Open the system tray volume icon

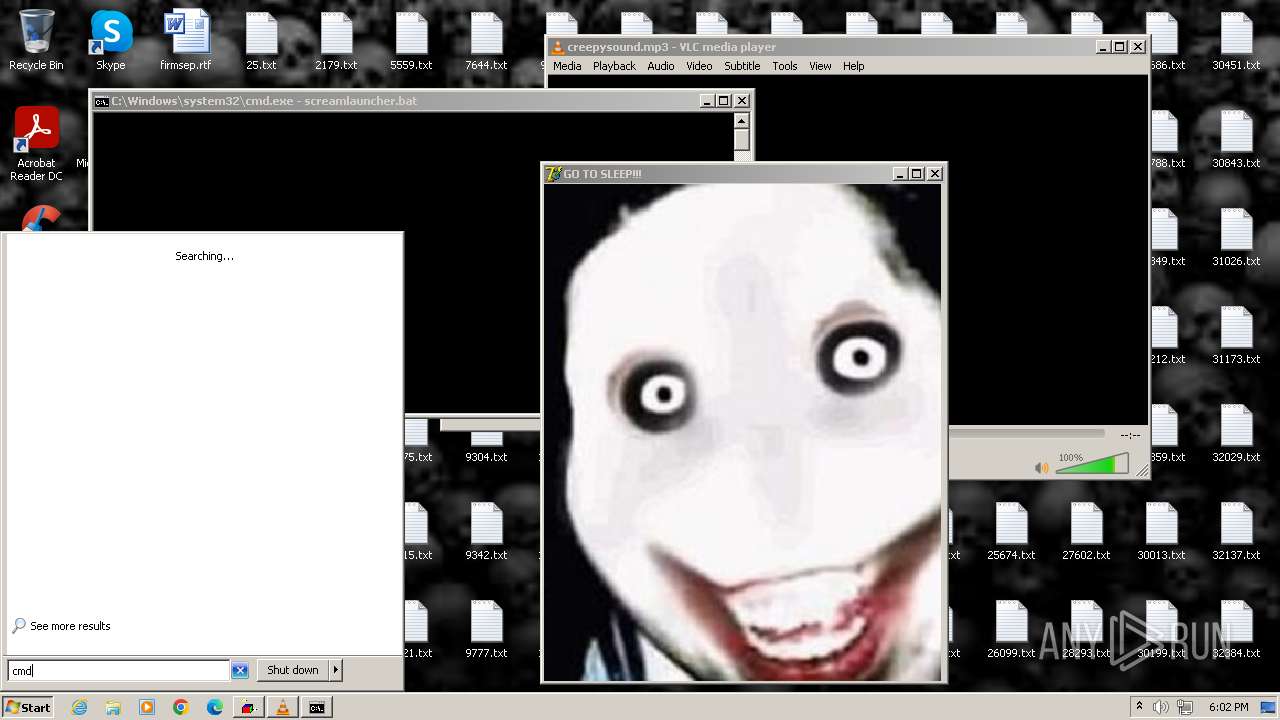tap(1160, 707)
